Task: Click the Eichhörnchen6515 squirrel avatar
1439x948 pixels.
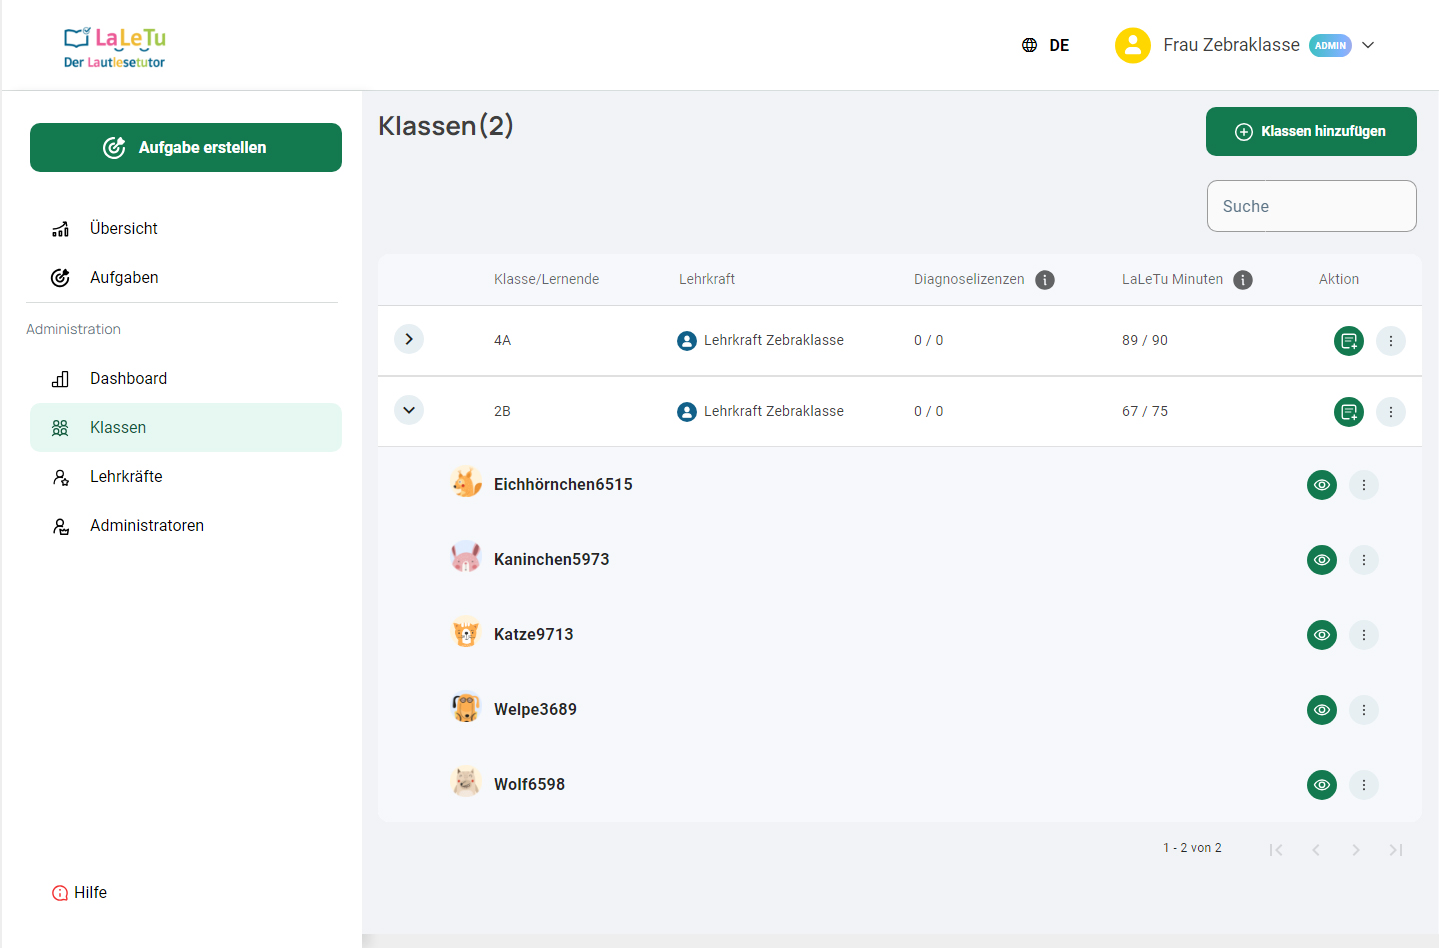Action: pos(466,483)
